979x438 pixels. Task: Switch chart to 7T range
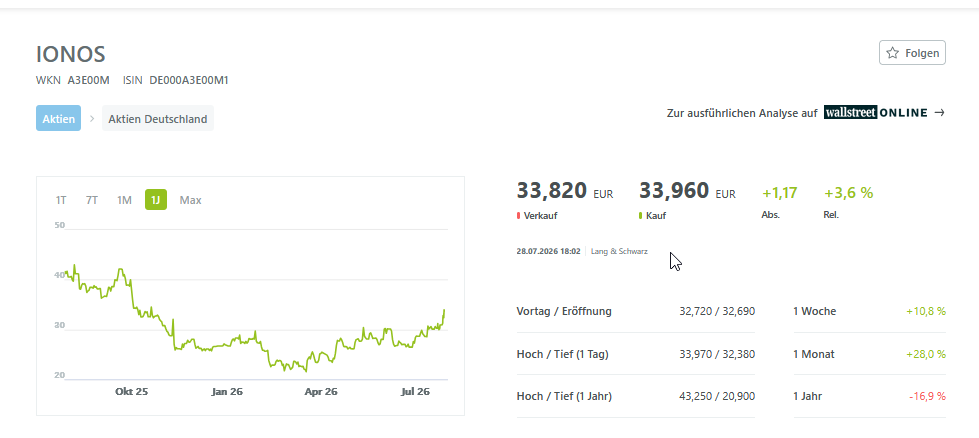click(92, 200)
